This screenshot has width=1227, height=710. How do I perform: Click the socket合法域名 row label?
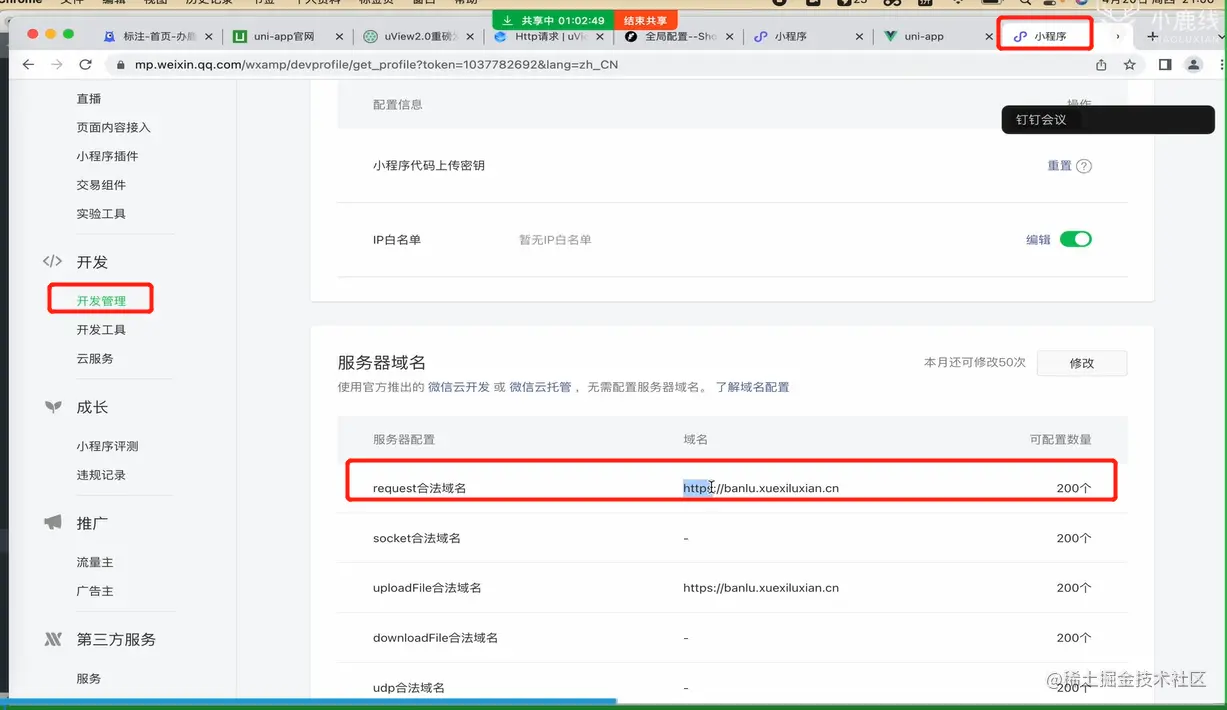[416, 538]
